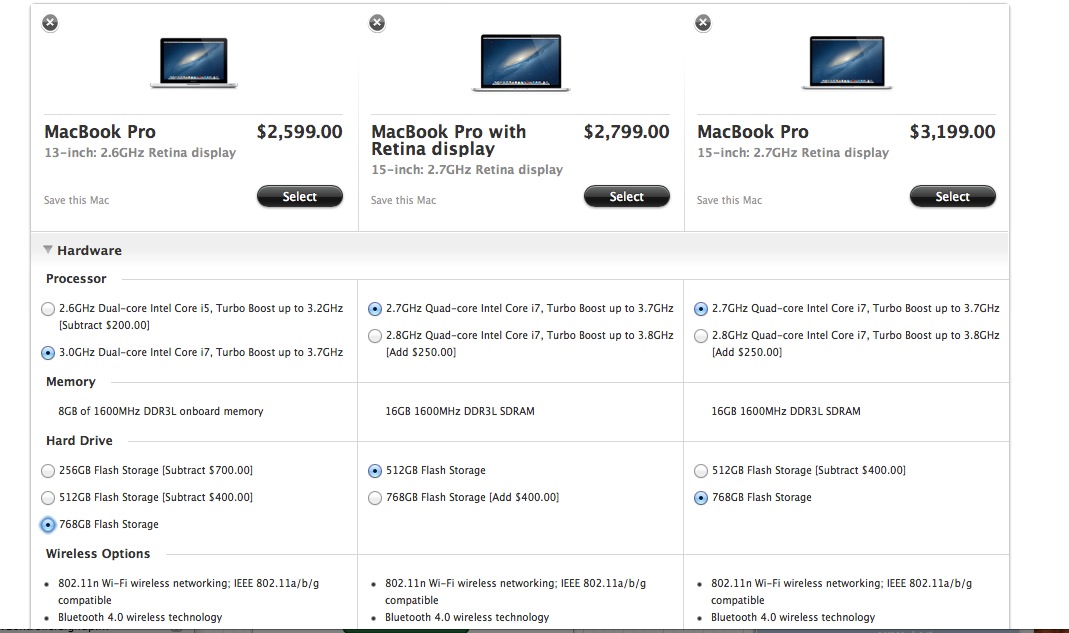Image resolution: width=1069 pixels, height=633 pixels.
Task: Click the $2,799.00 MacBook Pro laptop image
Action: (x=521, y=63)
